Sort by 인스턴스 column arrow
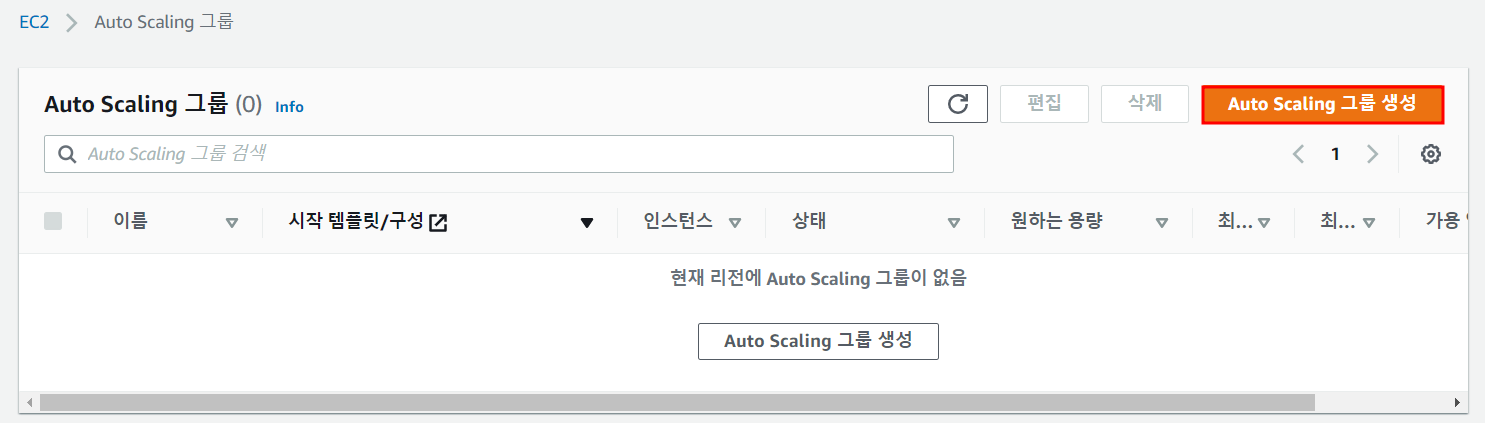 pos(735,223)
